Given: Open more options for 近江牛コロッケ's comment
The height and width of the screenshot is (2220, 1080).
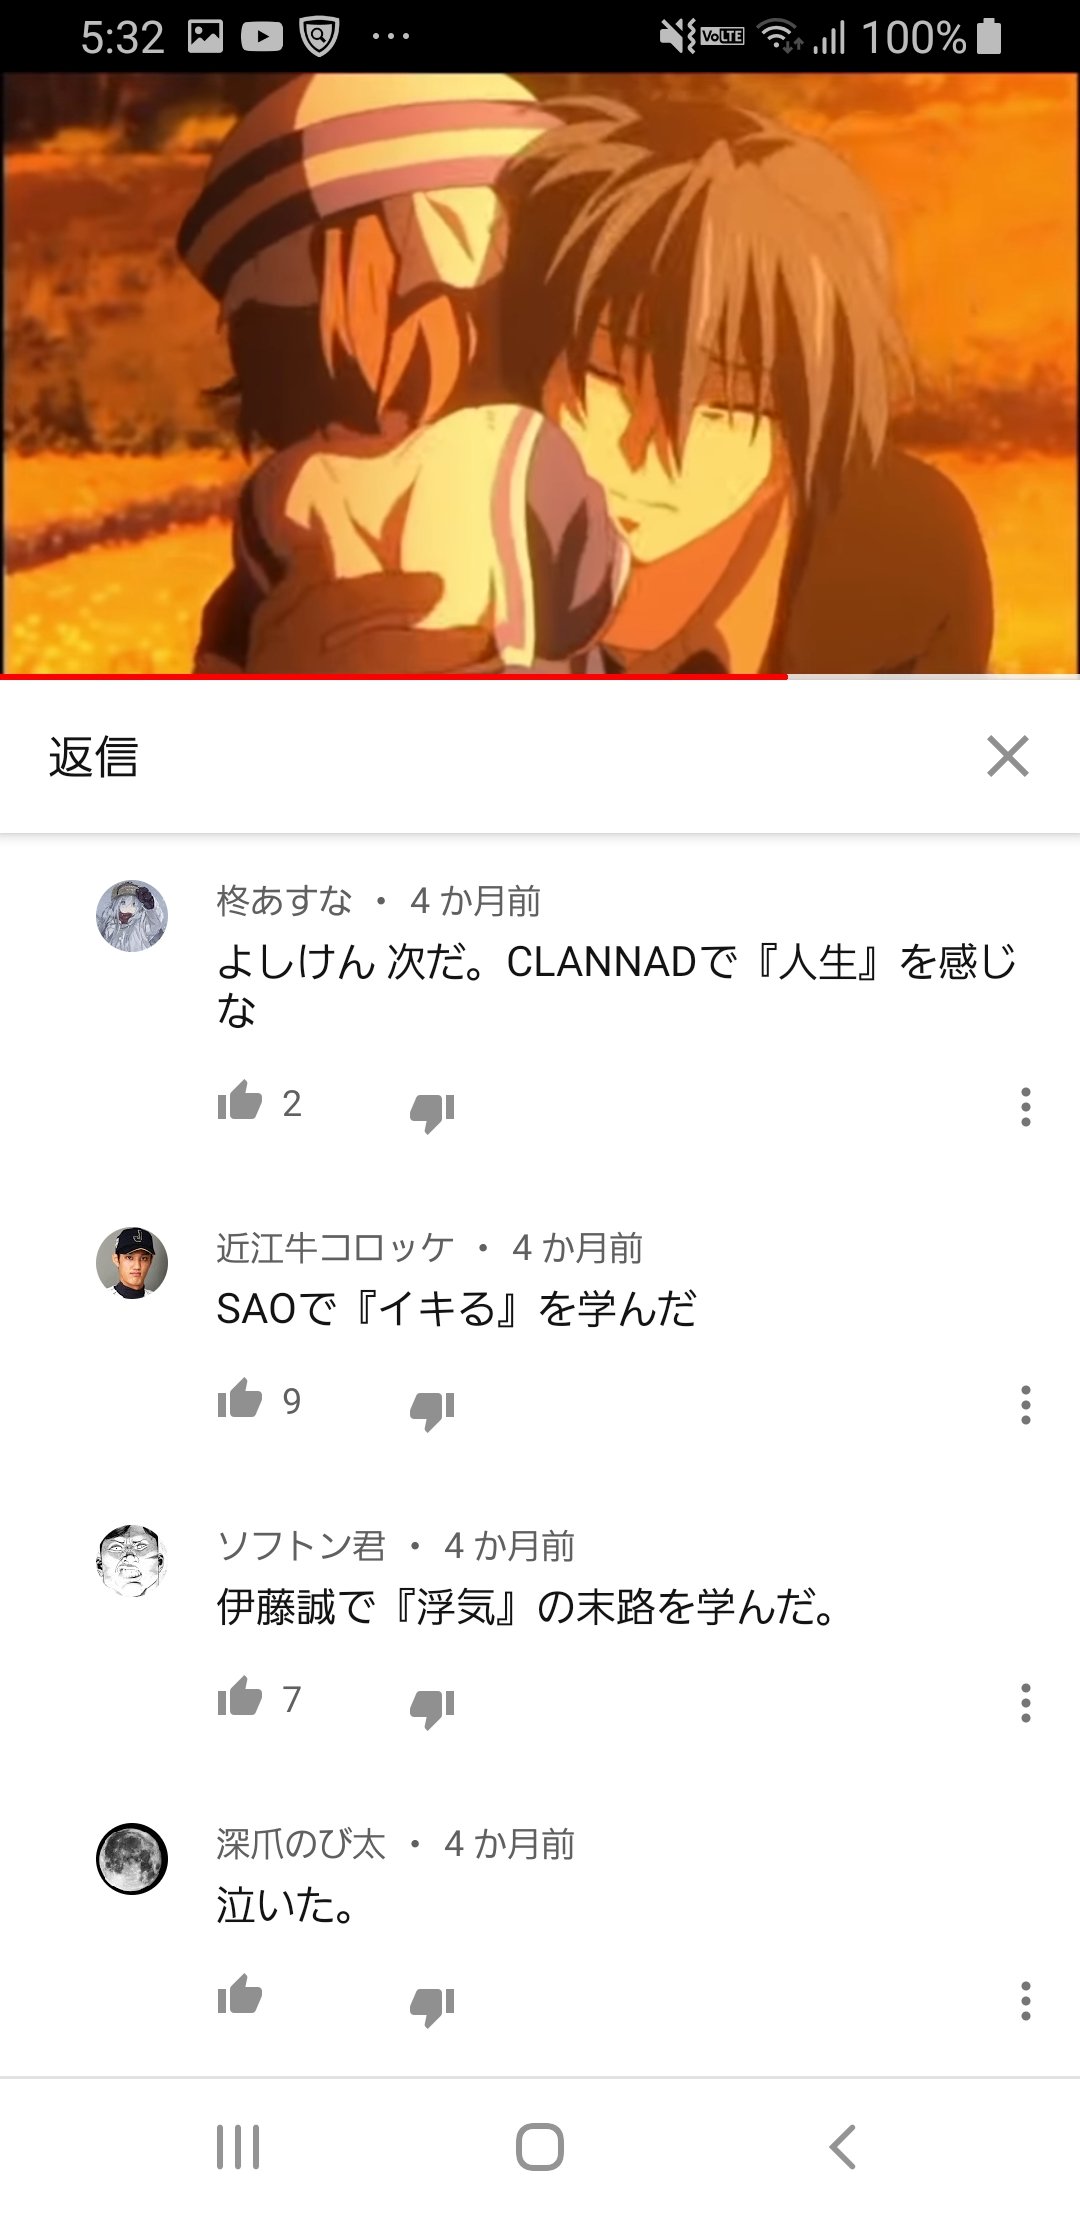Looking at the screenshot, I should (1025, 1405).
